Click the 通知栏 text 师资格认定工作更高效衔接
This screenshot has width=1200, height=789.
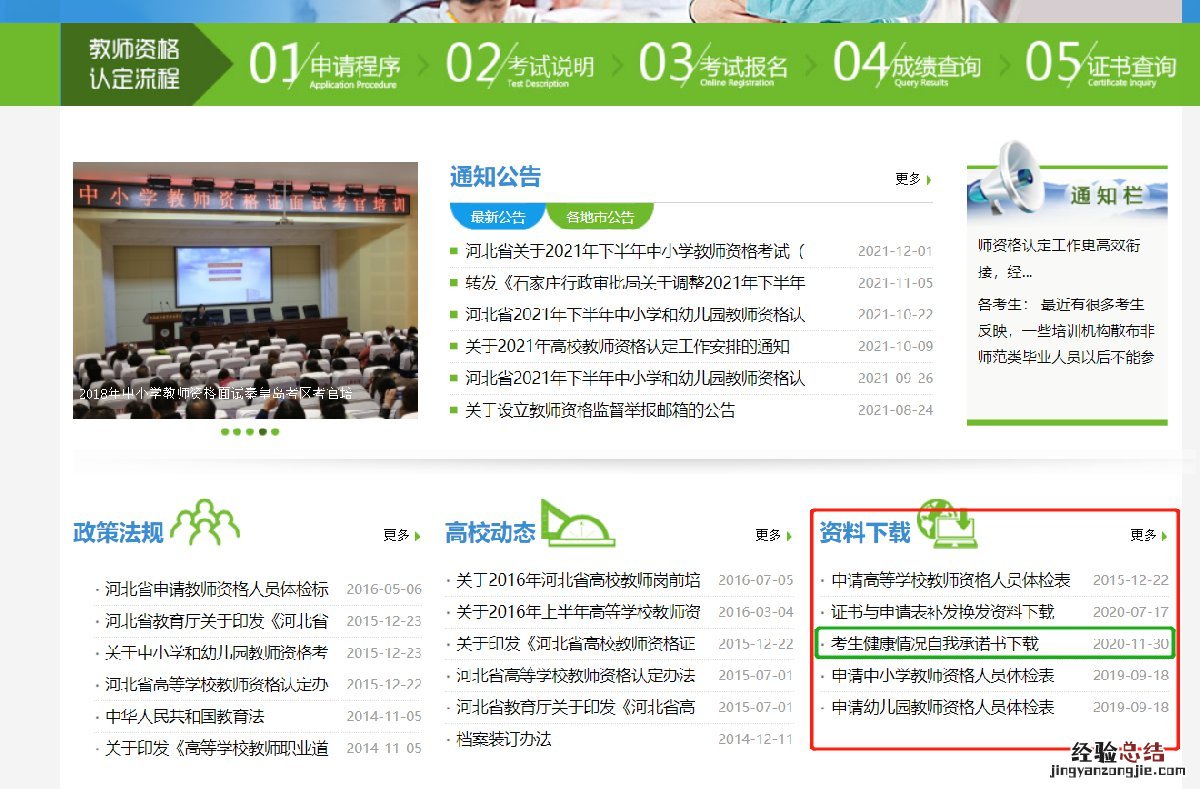coord(1059,258)
